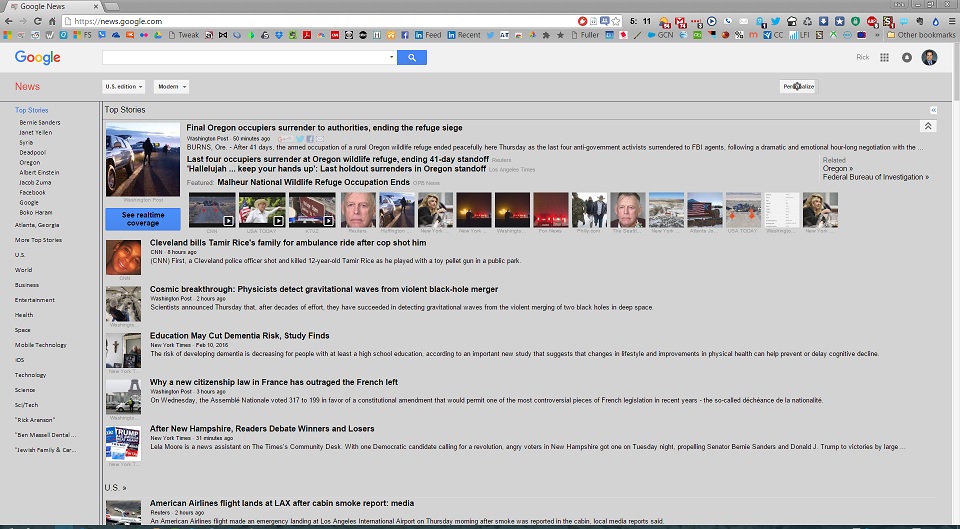Open the Adblock Plus extension icon
This screenshot has height=529, width=960.
click(x=872, y=21)
